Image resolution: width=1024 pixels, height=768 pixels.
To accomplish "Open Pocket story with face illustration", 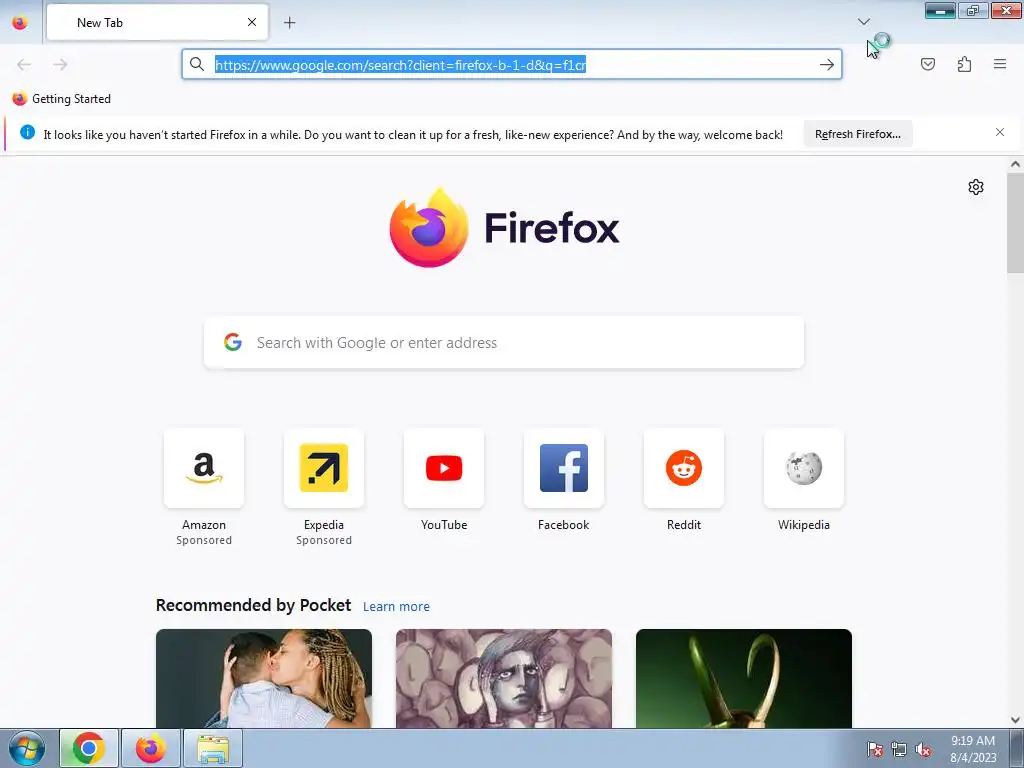I will point(504,678).
